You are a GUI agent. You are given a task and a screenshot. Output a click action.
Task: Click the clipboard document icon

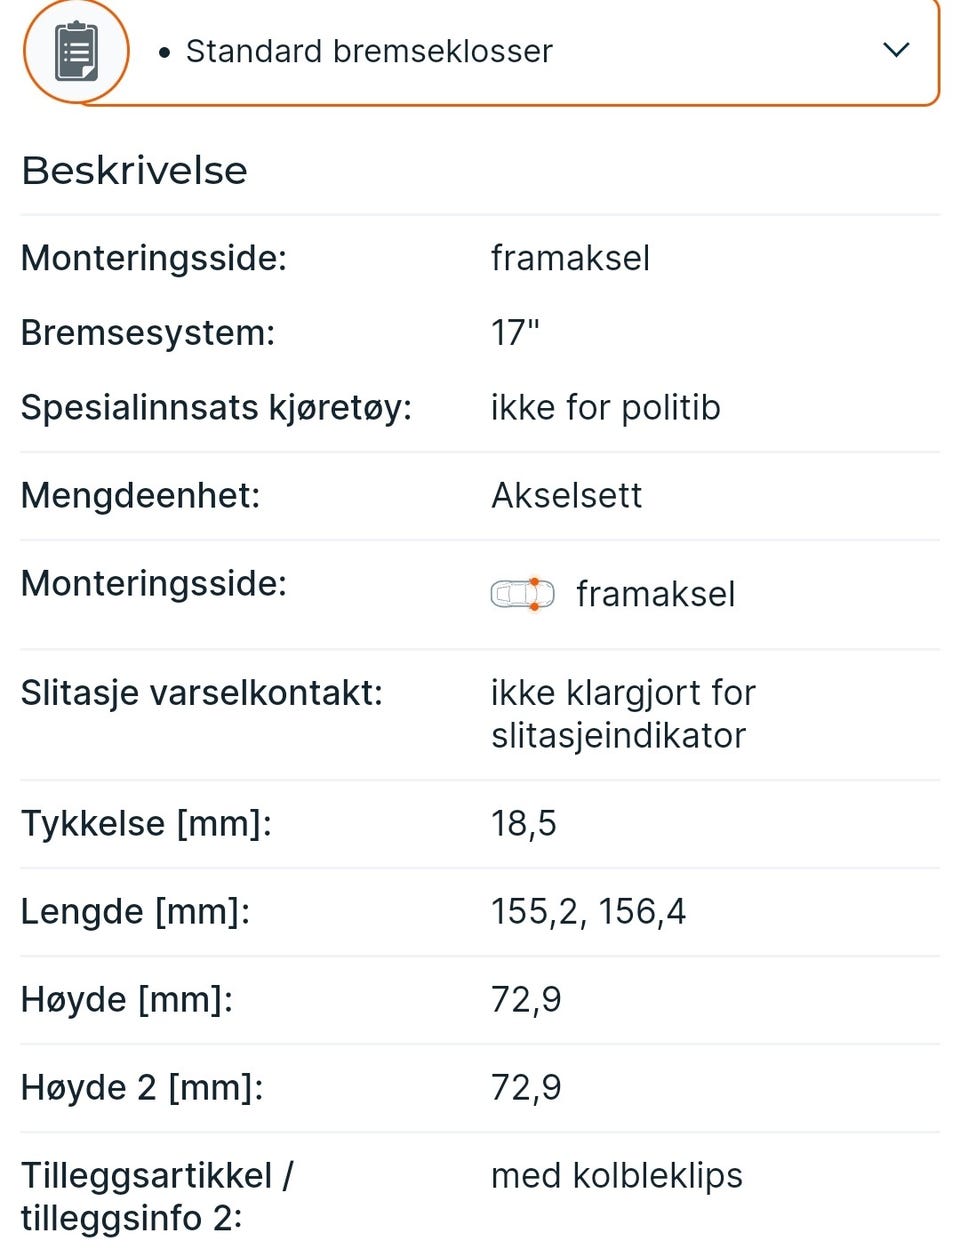pyautogui.click(x=77, y=51)
